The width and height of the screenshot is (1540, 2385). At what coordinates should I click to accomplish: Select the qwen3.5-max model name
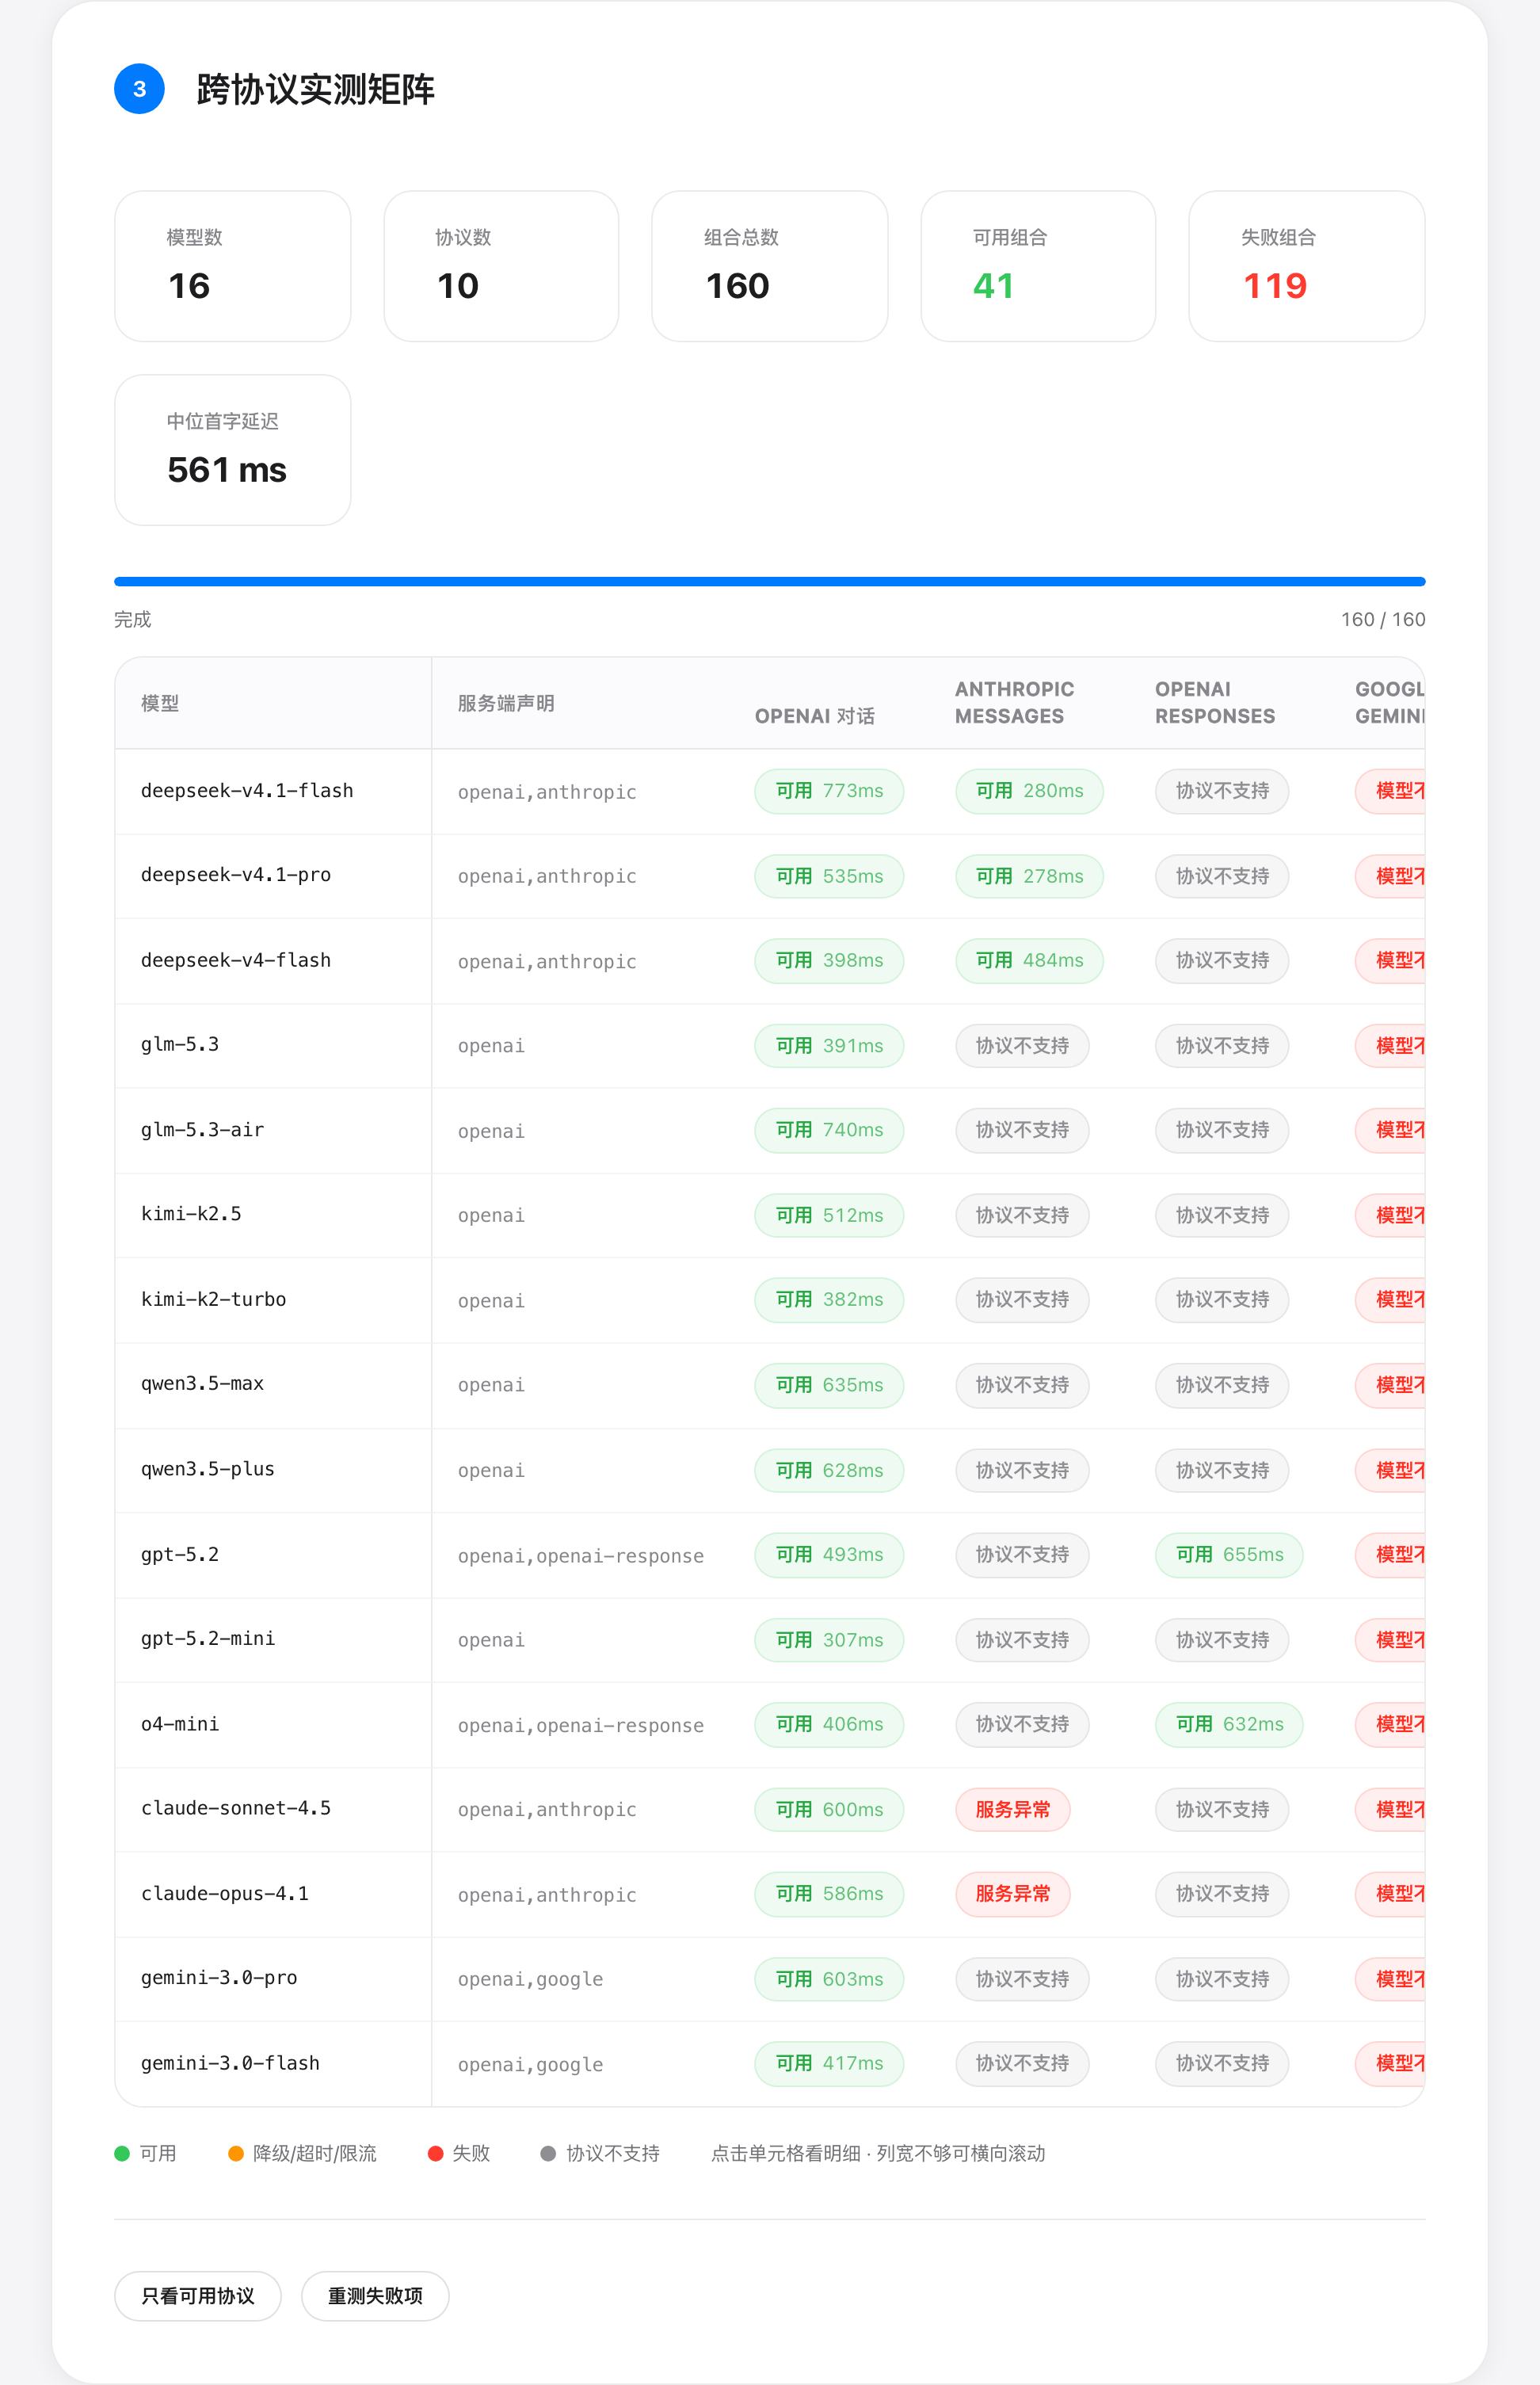pyautogui.click(x=202, y=1384)
